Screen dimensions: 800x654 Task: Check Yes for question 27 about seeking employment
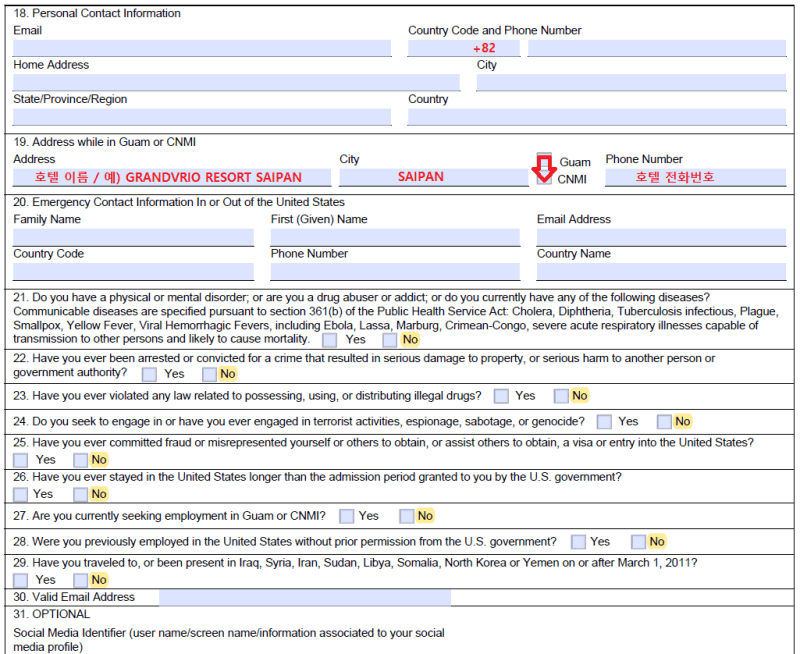pyautogui.click(x=347, y=516)
